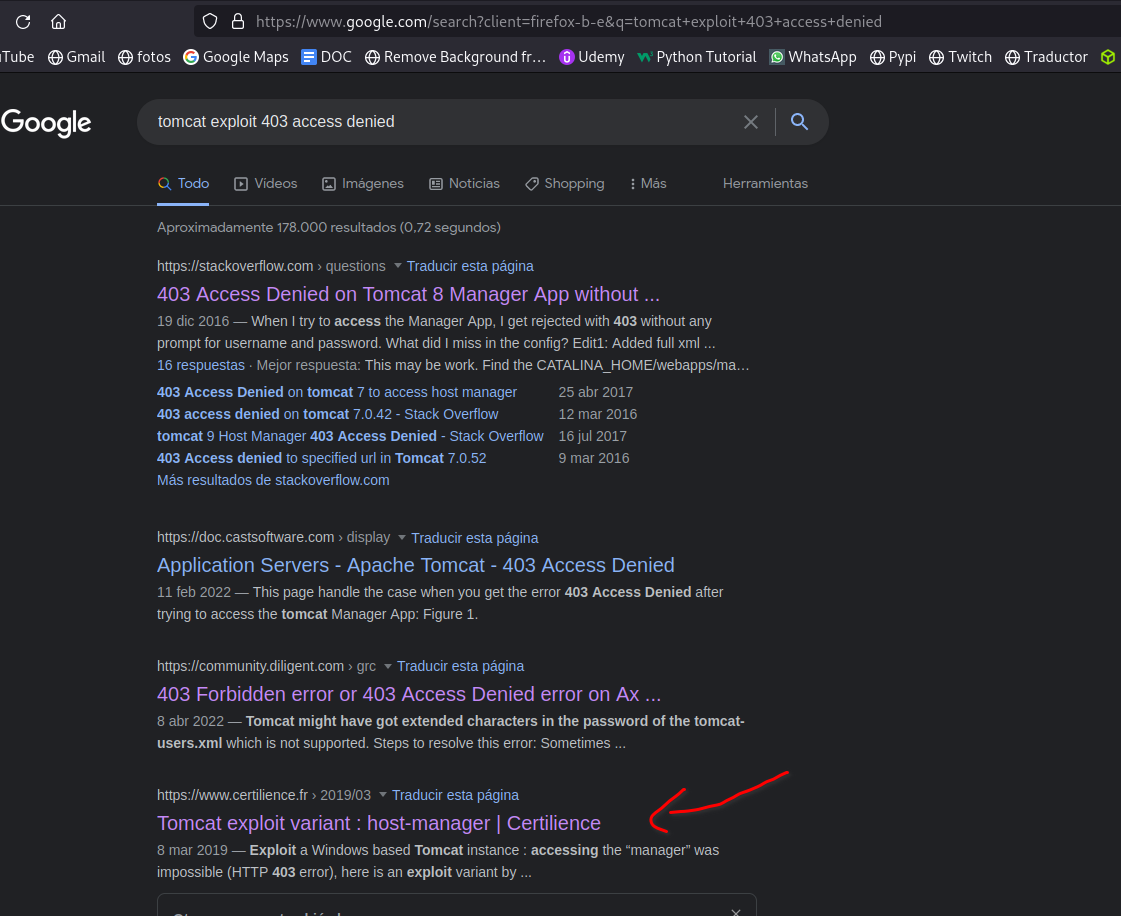Click the browser address bar URL
The height and width of the screenshot is (916, 1121).
tap(568, 21)
